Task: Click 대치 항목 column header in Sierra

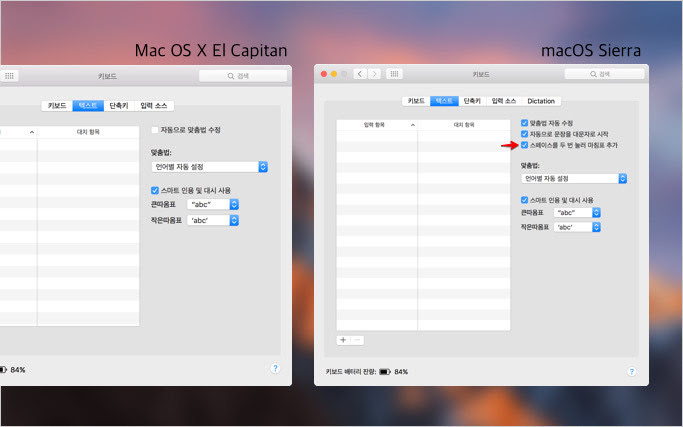Action: click(x=464, y=125)
